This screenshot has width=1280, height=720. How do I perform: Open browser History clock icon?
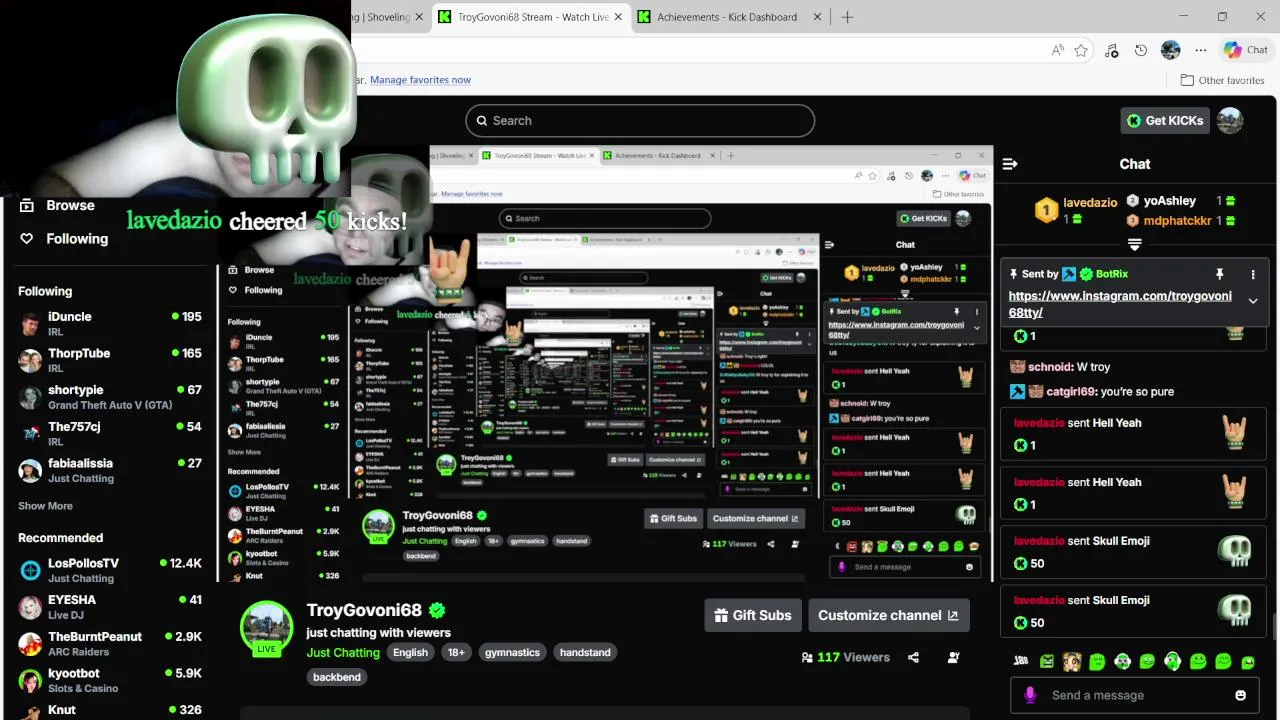1141,50
